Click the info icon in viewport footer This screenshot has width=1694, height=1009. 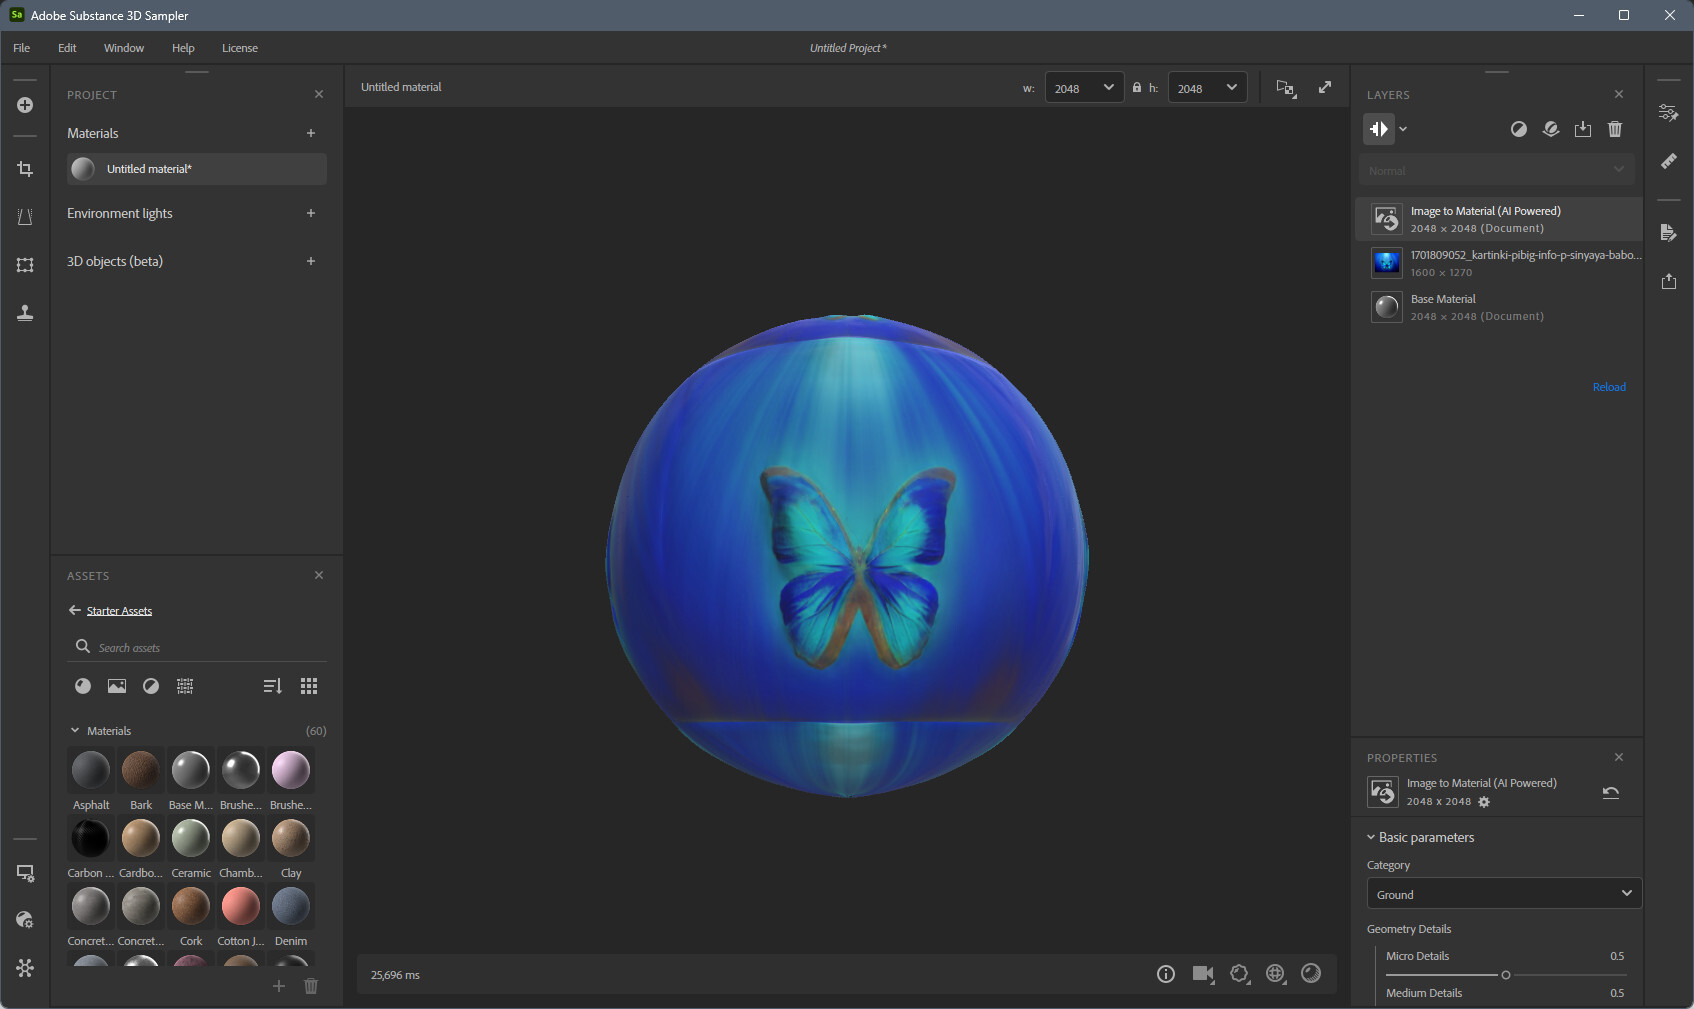1166,974
